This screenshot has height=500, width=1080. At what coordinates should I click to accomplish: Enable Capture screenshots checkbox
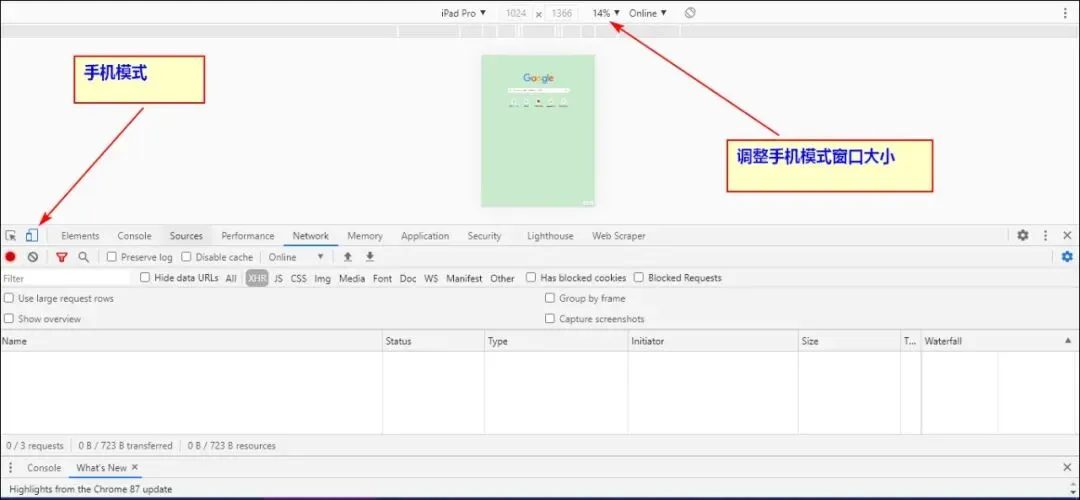point(550,319)
